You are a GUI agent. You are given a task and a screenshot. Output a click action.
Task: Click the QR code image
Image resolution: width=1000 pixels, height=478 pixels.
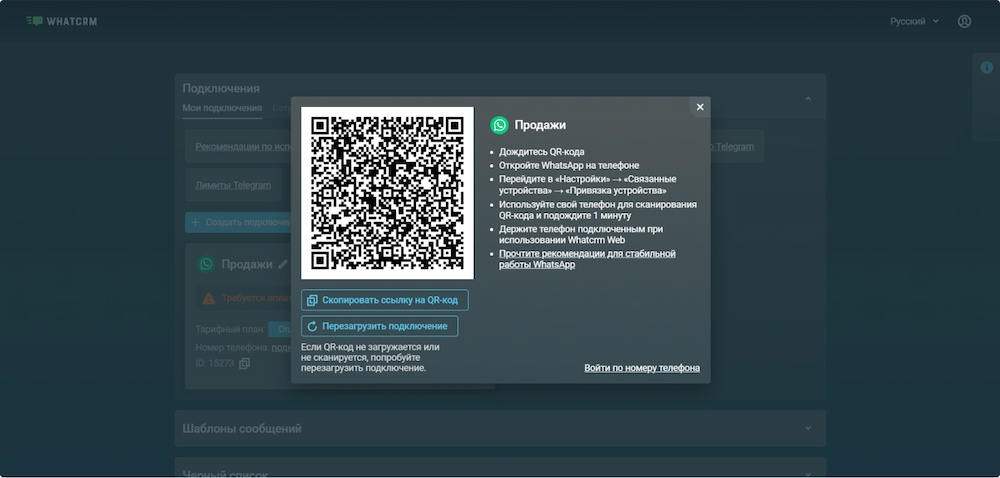387,193
